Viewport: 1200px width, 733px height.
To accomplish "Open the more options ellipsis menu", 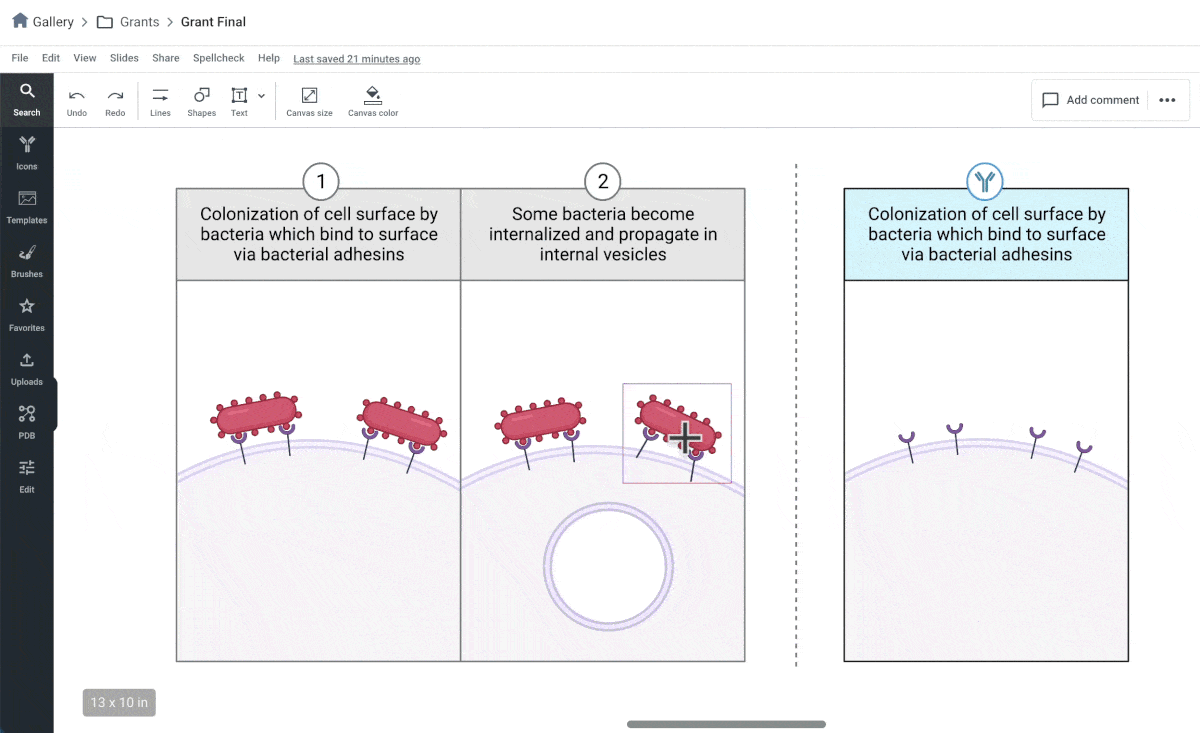I will point(1167,100).
